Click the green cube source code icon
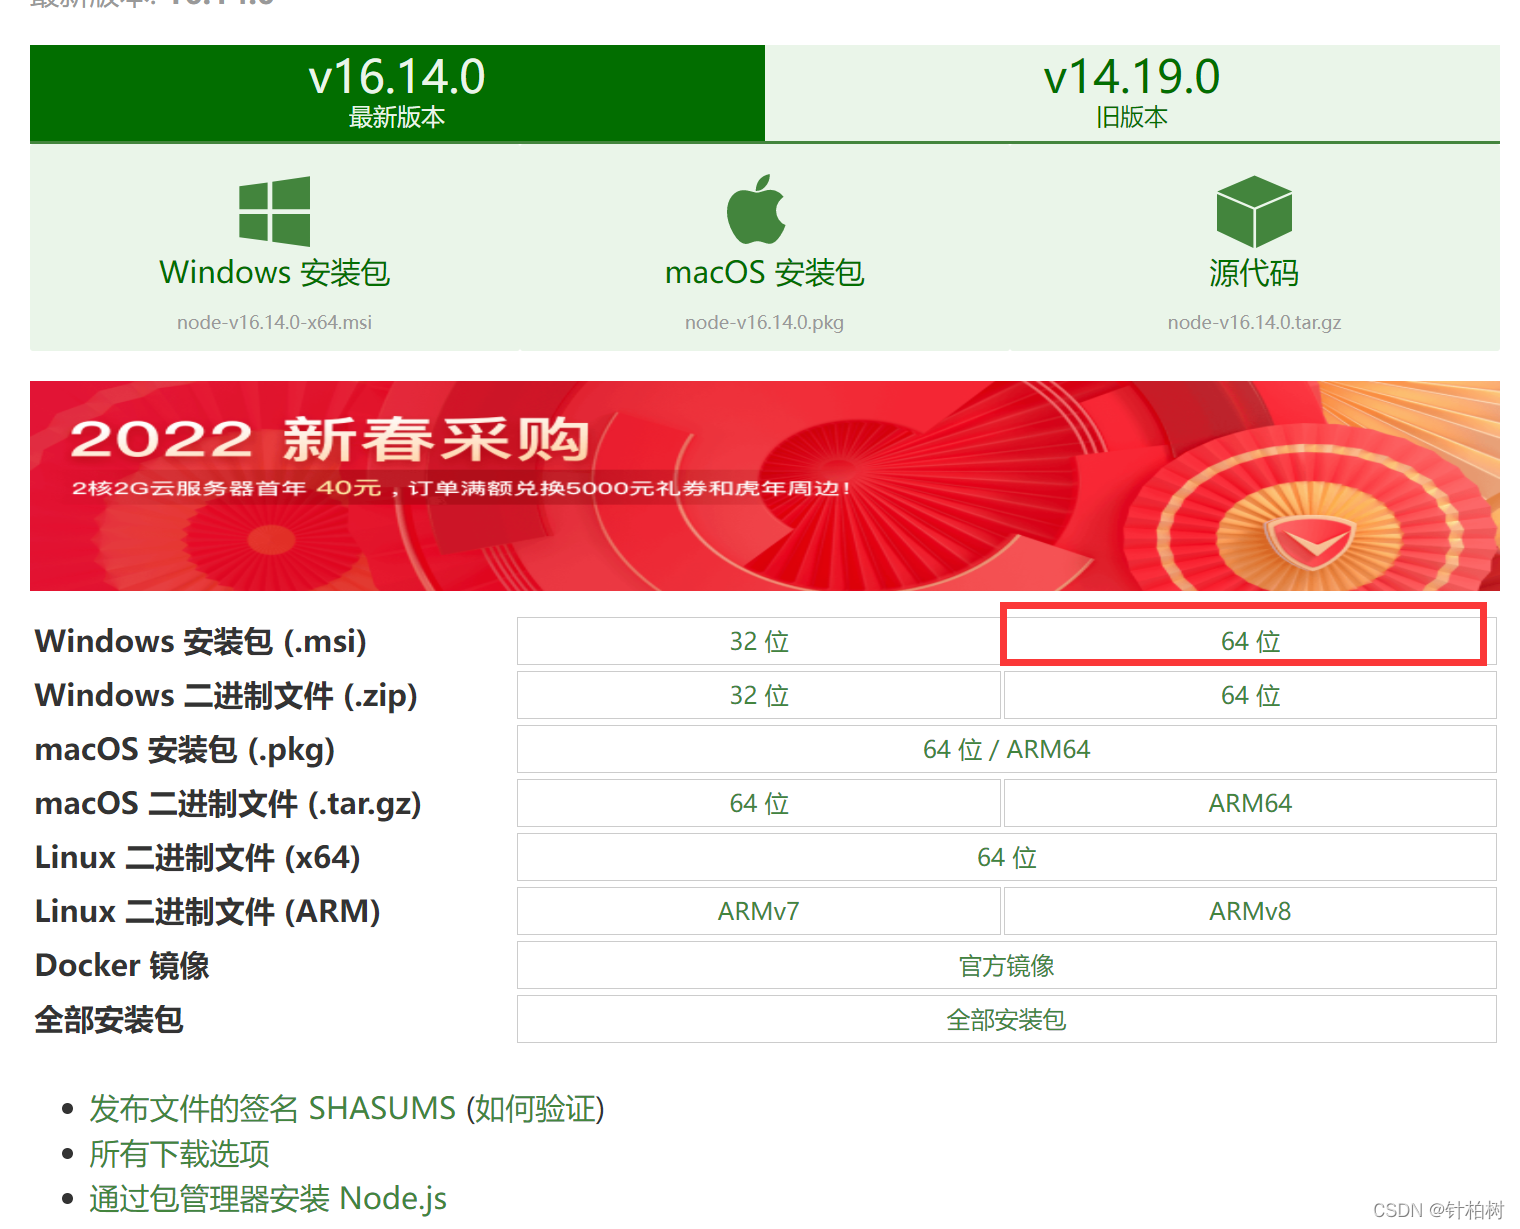The height and width of the screenshot is (1229, 1520). pyautogui.click(x=1254, y=211)
